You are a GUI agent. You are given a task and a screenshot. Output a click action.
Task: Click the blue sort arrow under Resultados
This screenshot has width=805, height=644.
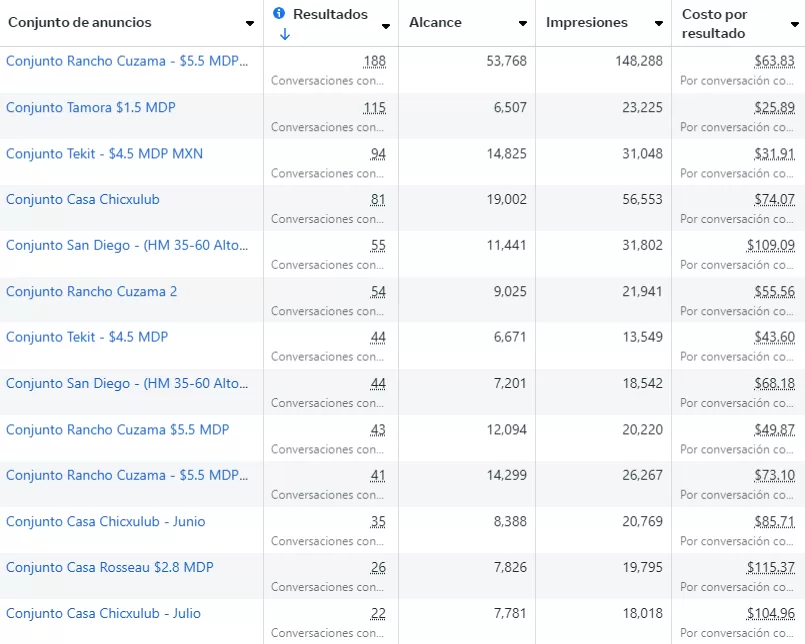[x=285, y=35]
